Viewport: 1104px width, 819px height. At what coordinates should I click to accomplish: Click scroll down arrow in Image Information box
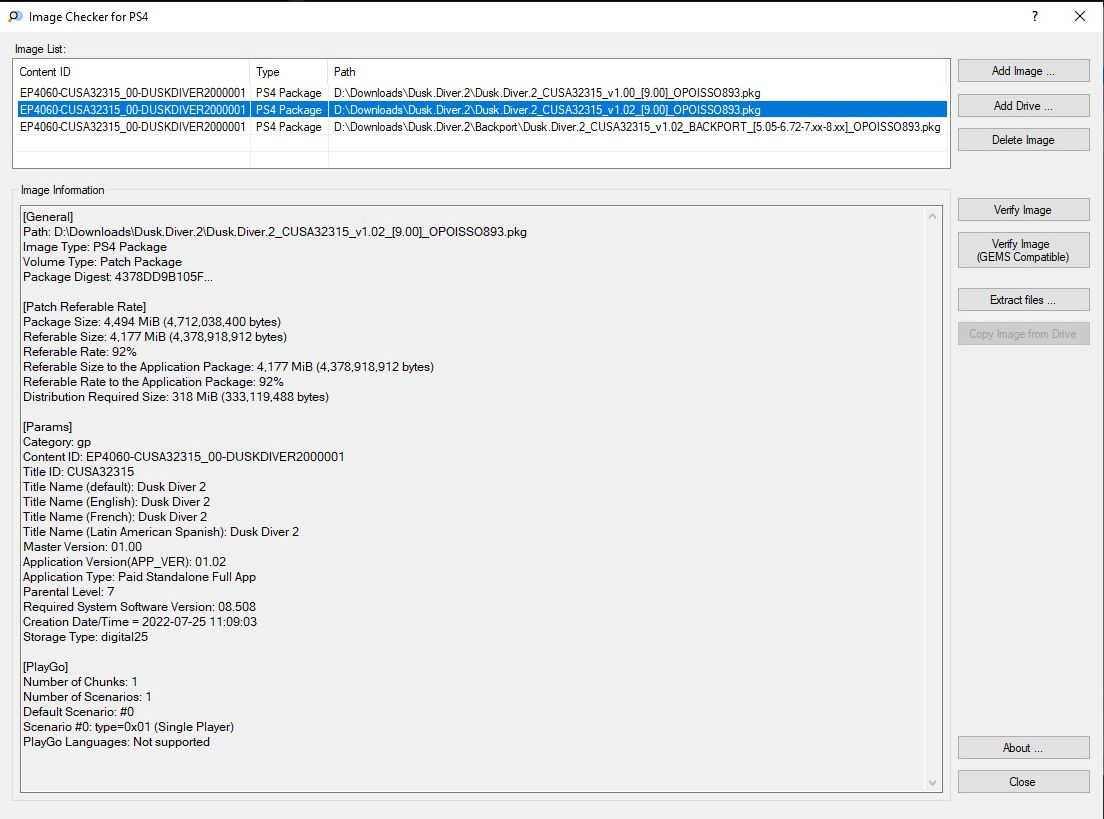click(932, 782)
